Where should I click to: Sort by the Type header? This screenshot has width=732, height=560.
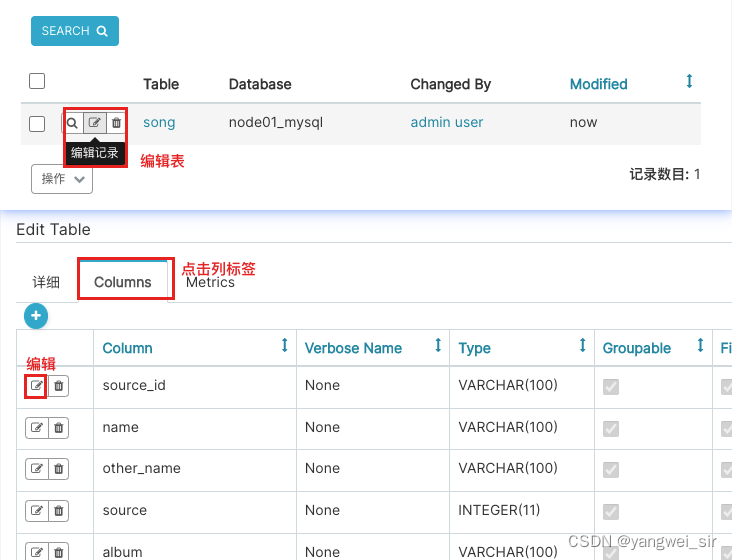pyautogui.click(x=474, y=348)
